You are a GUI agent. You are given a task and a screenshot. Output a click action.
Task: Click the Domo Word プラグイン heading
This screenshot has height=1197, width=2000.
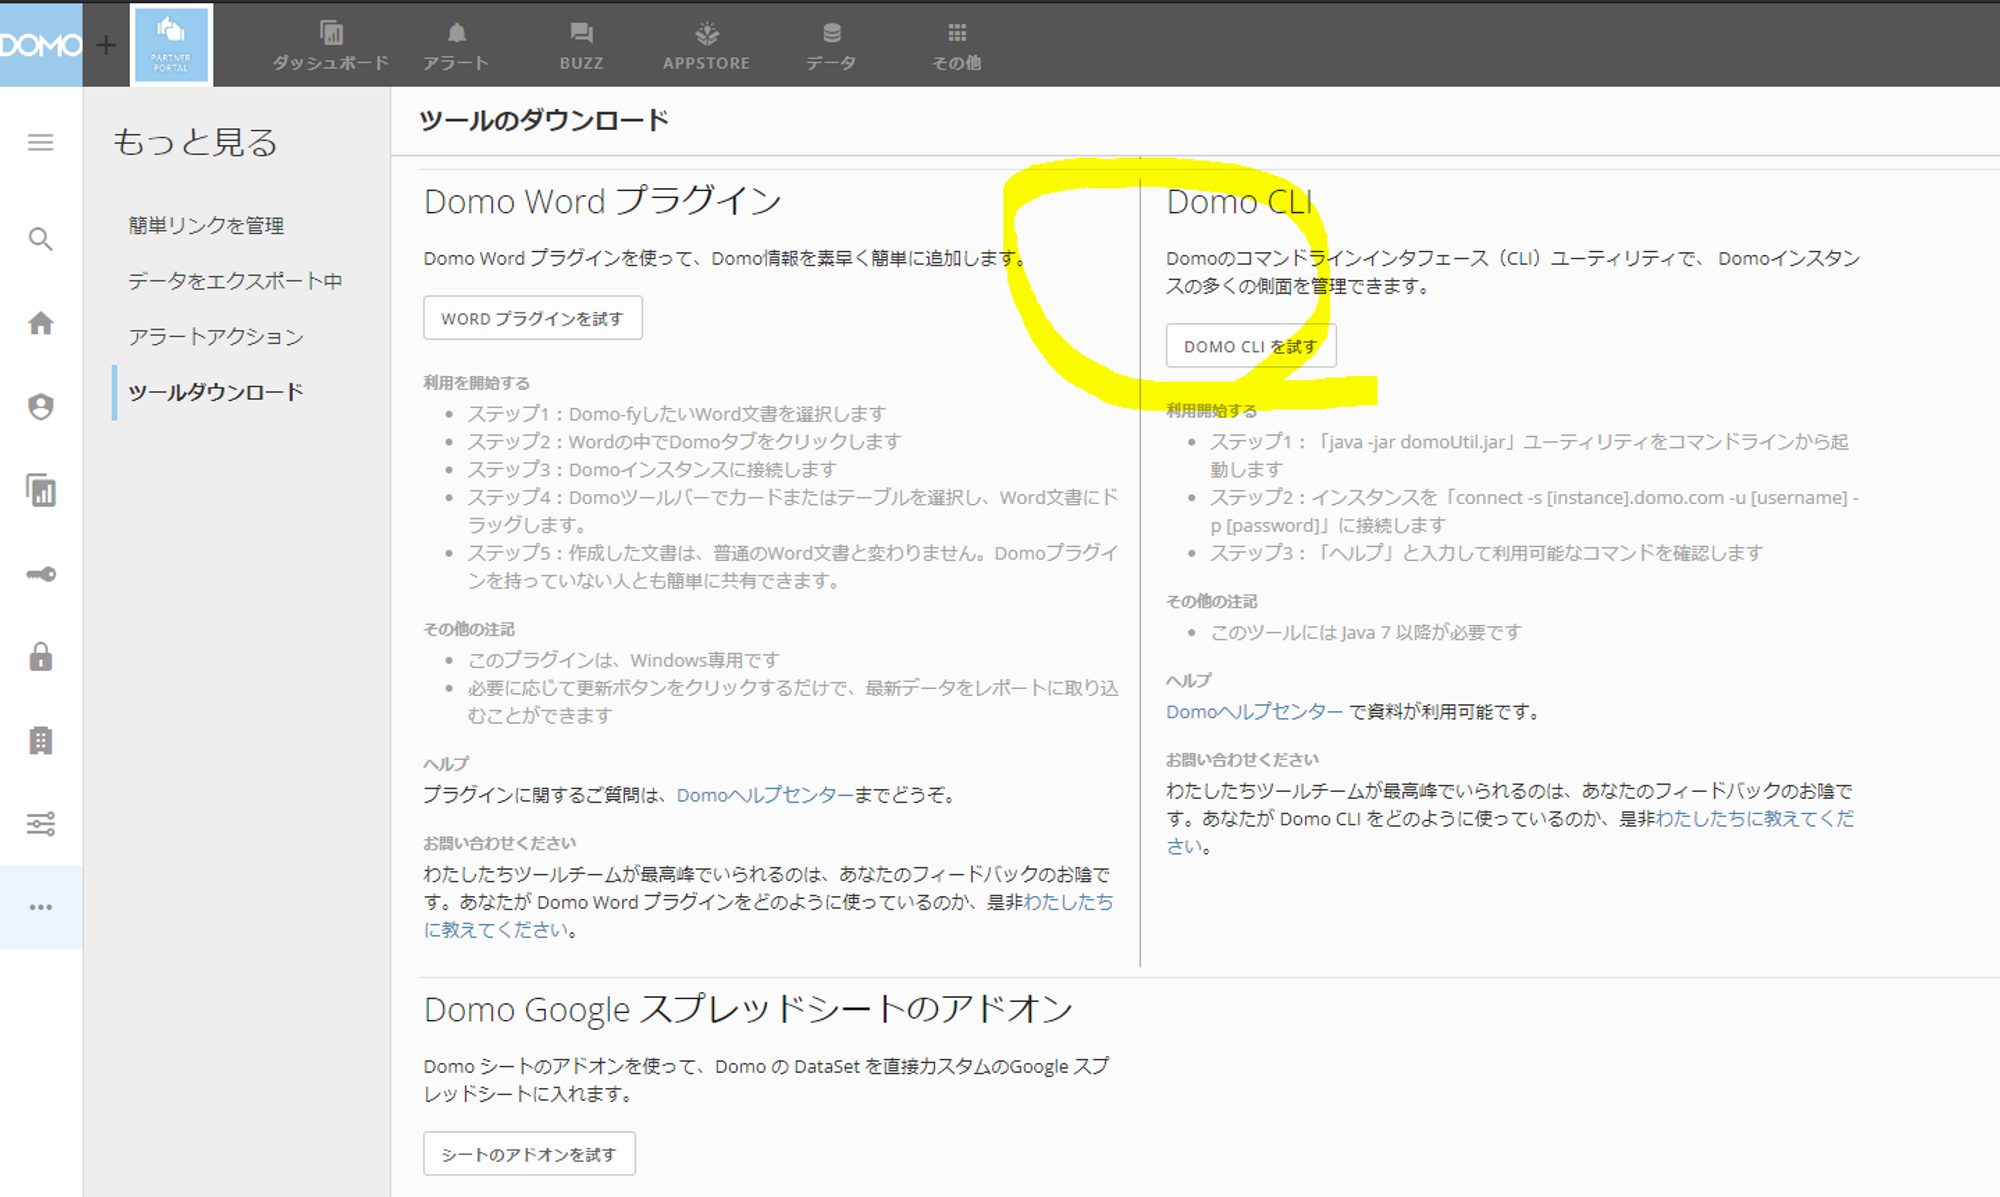point(603,201)
